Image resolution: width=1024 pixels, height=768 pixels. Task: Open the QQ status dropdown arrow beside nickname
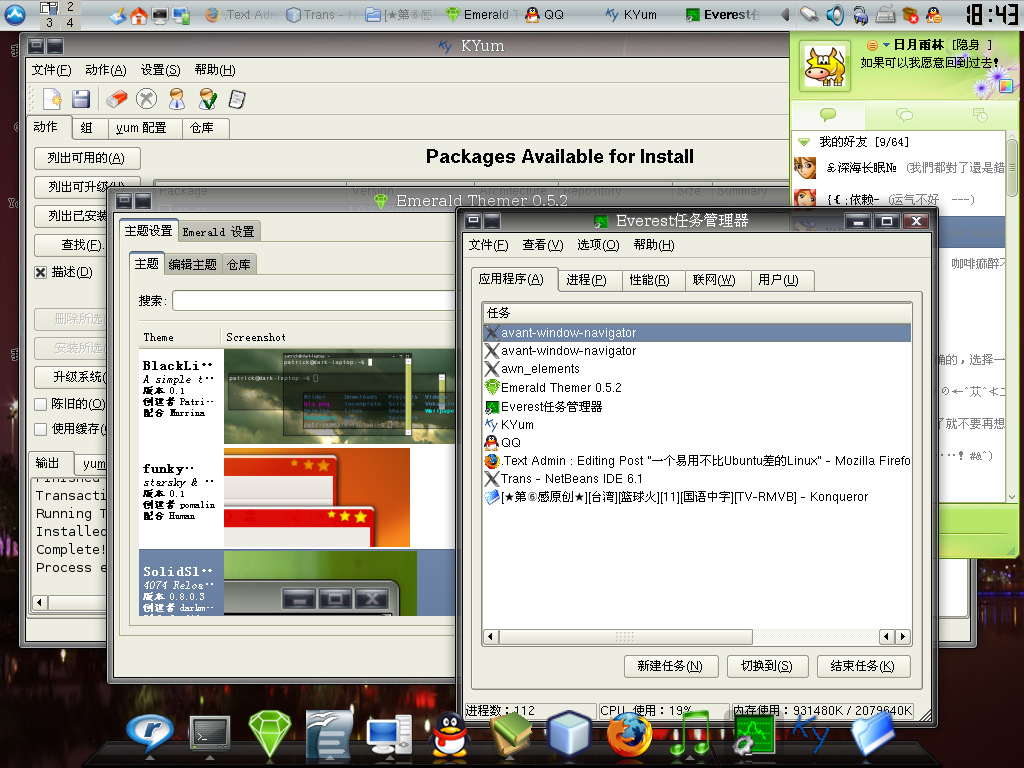tap(886, 45)
